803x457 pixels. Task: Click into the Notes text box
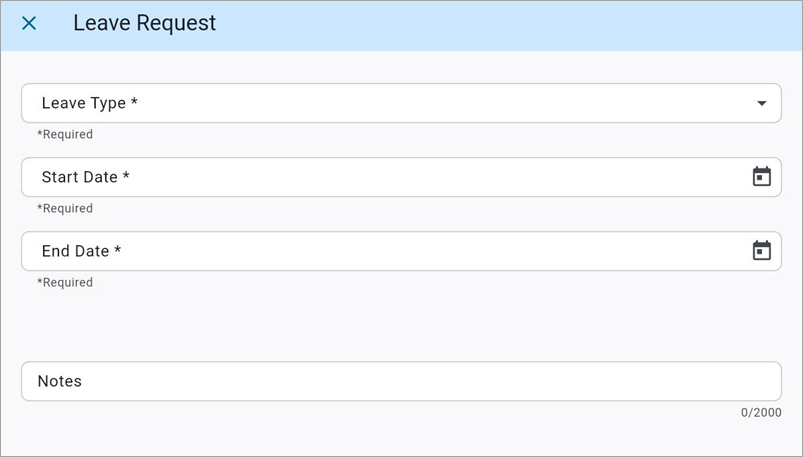400,381
